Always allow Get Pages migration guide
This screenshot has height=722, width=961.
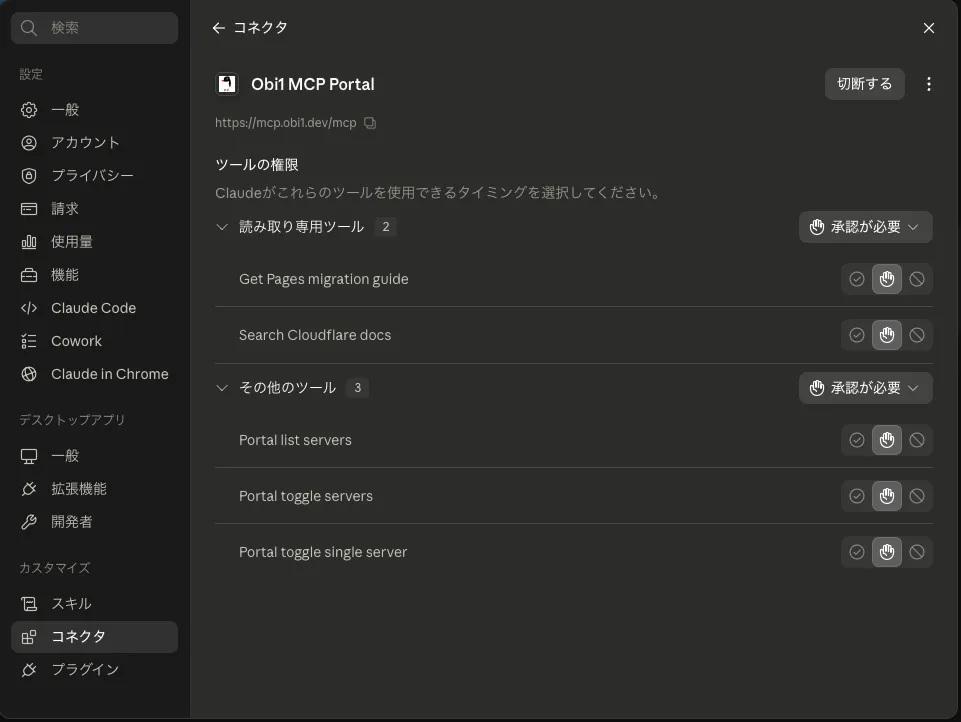pyautogui.click(x=857, y=279)
